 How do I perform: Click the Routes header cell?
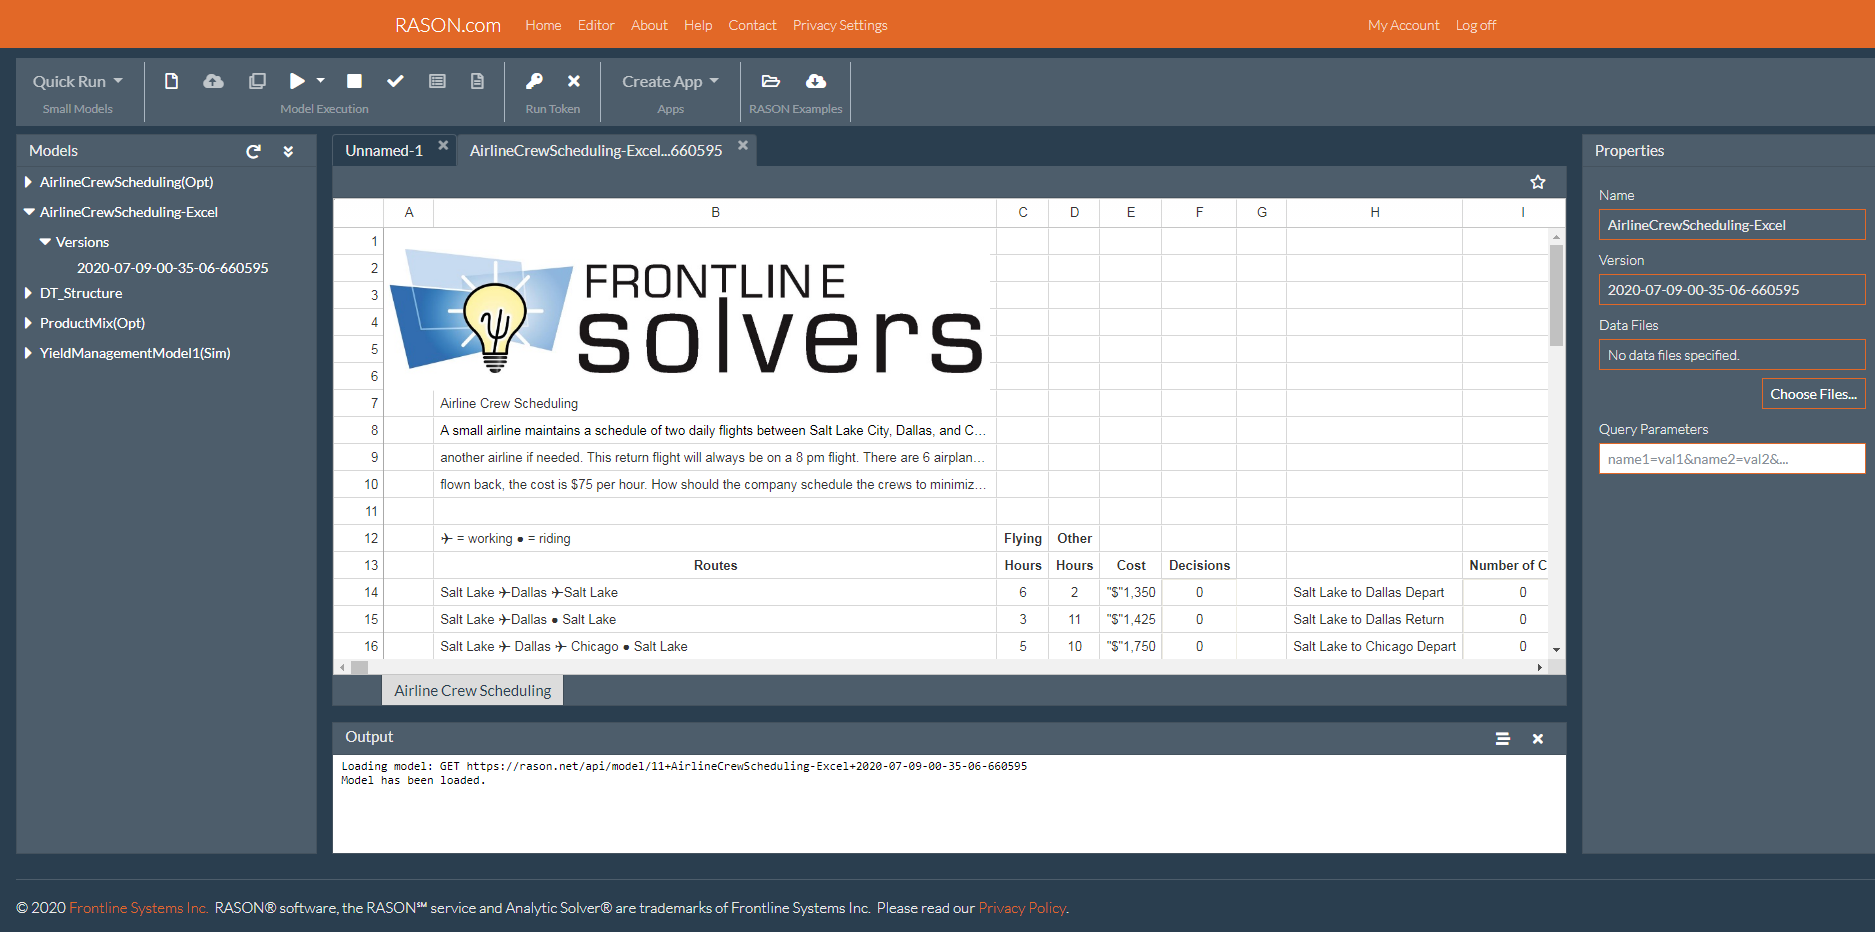click(715, 566)
